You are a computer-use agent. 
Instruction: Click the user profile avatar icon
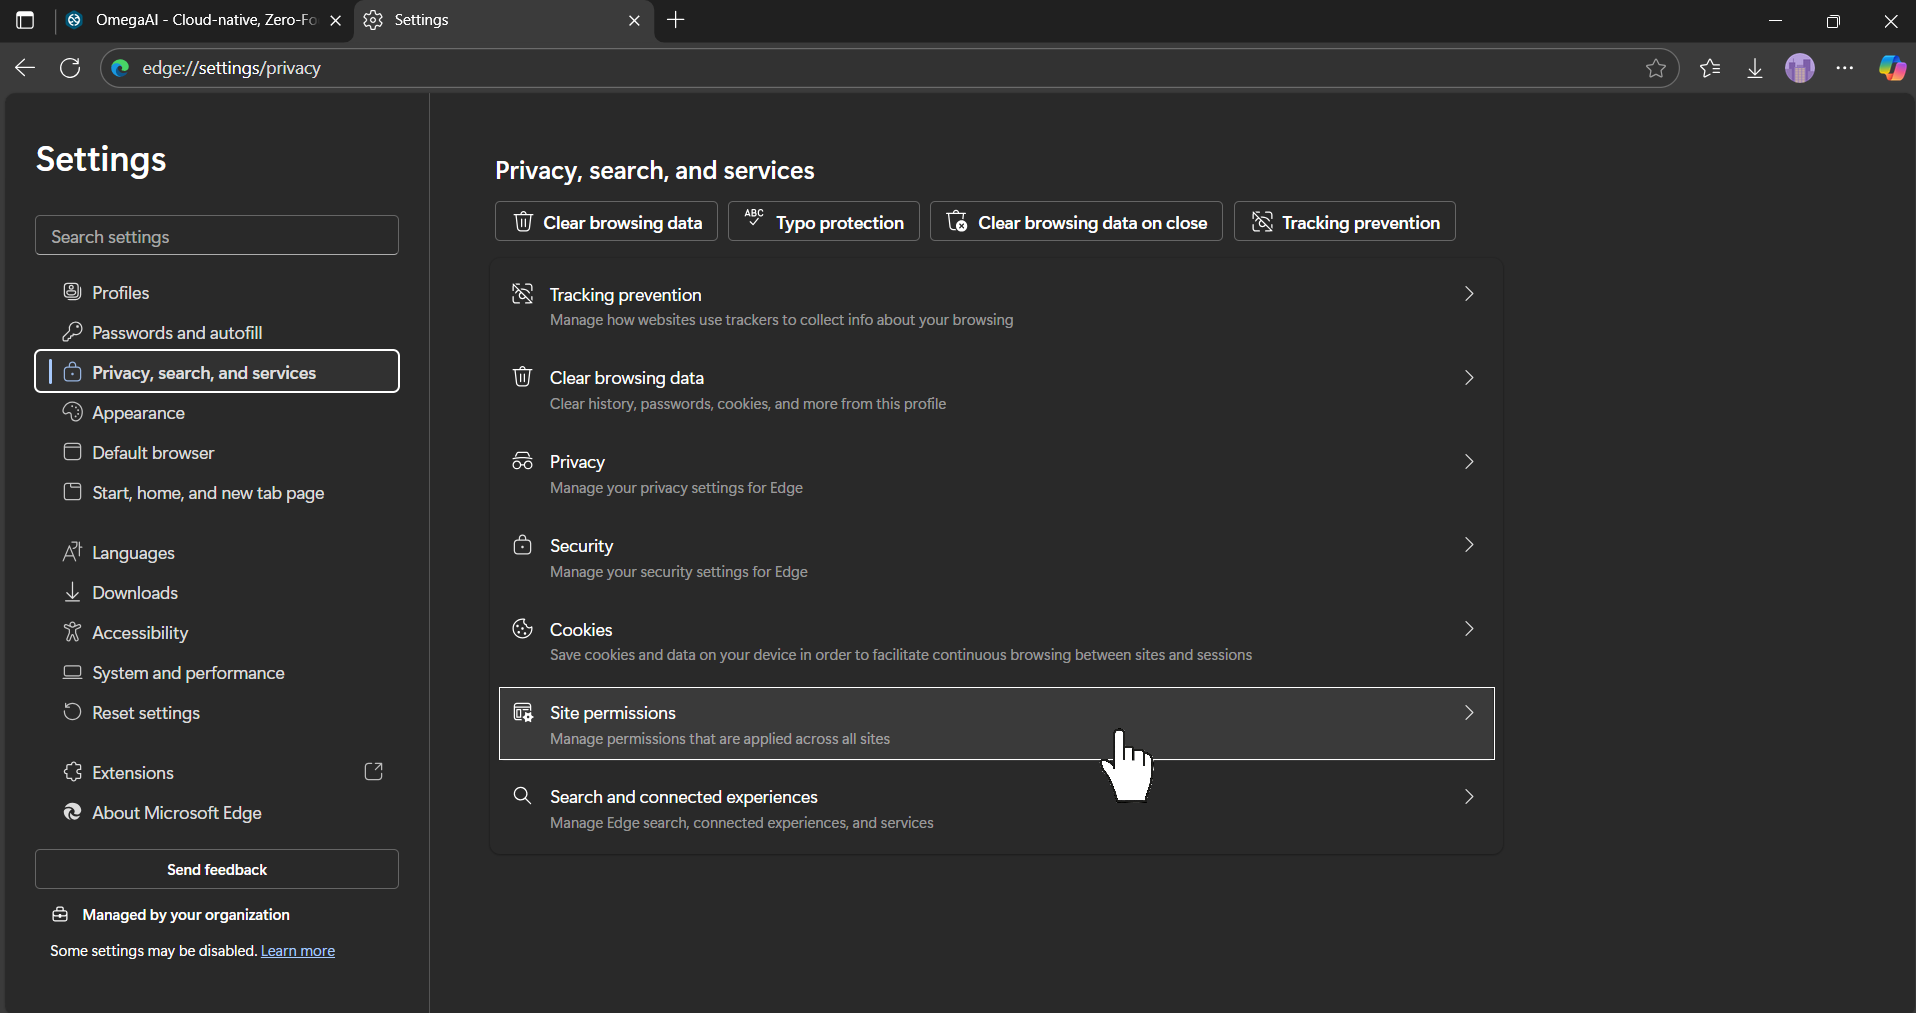1800,68
